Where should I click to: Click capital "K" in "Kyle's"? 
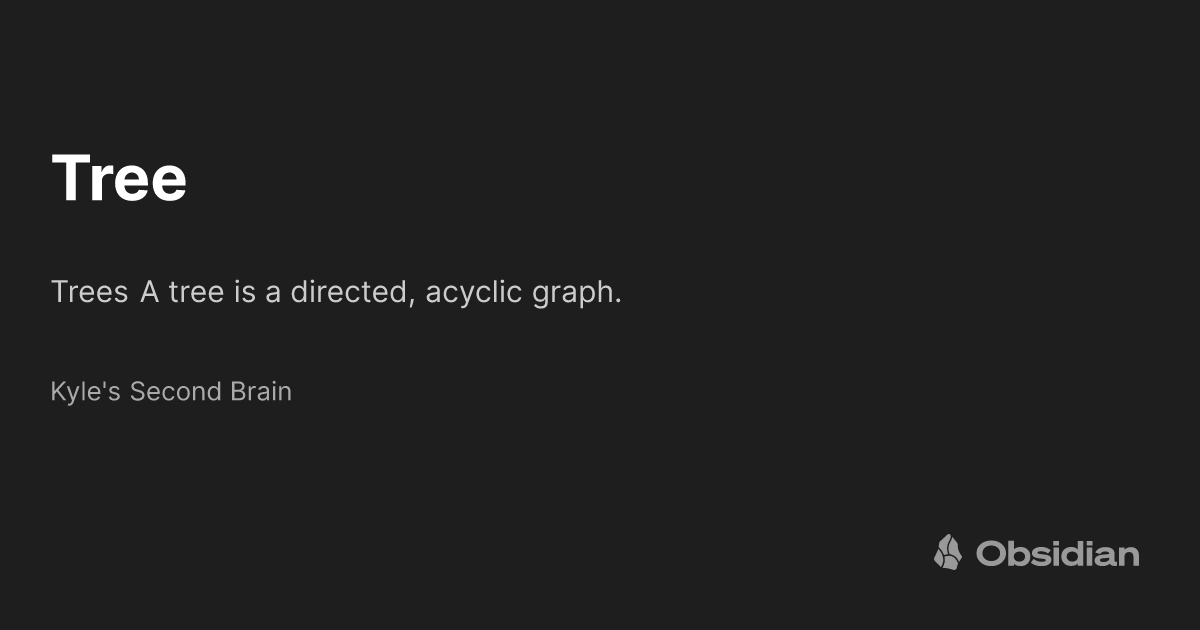tap(57, 391)
